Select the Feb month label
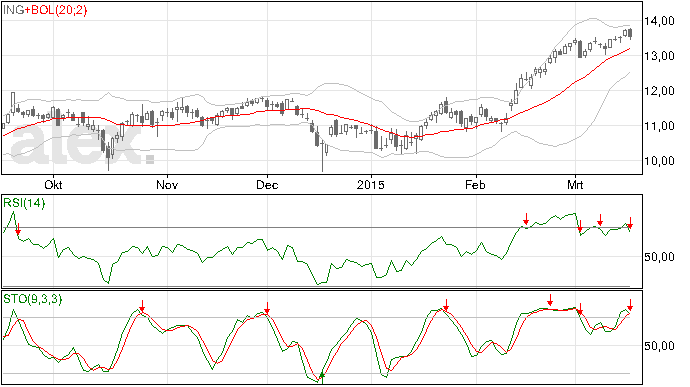The width and height of the screenshot is (690, 387). click(476, 184)
